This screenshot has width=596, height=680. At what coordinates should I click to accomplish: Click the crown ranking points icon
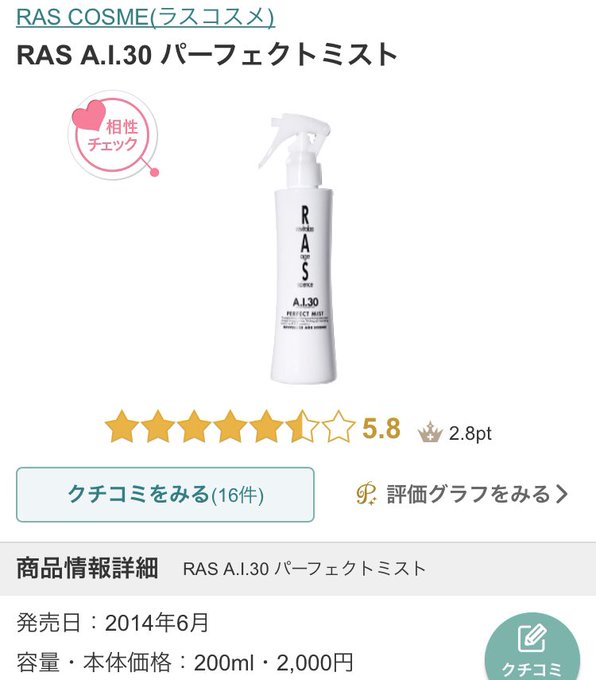[430, 432]
